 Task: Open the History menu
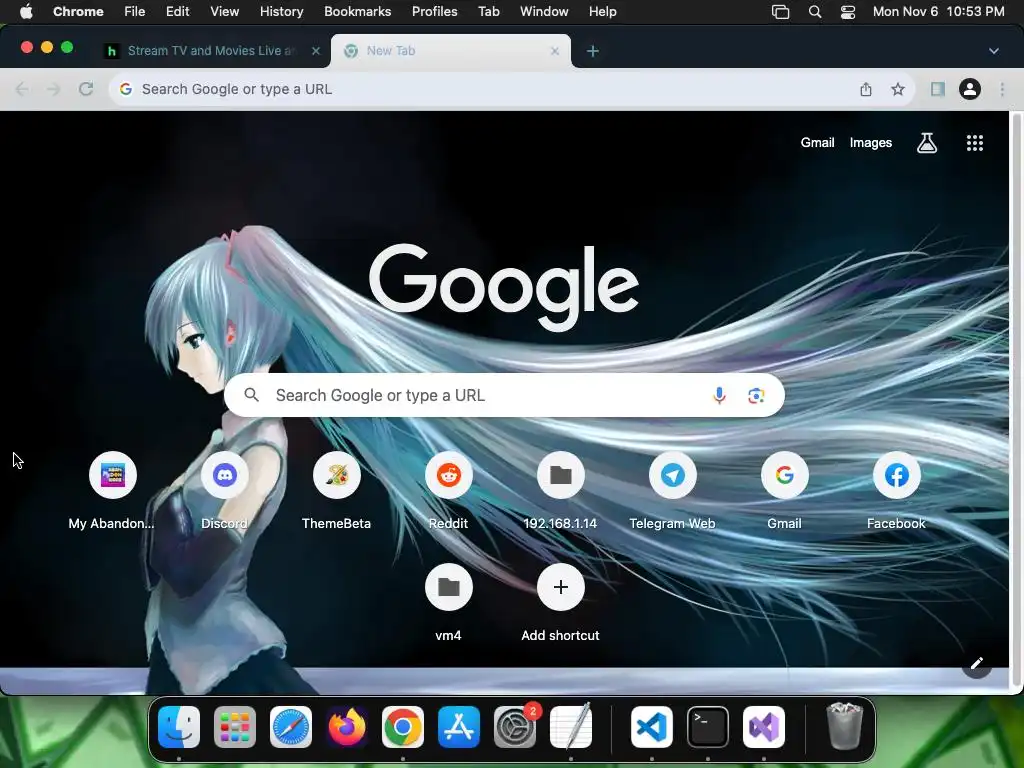(x=281, y=12)
